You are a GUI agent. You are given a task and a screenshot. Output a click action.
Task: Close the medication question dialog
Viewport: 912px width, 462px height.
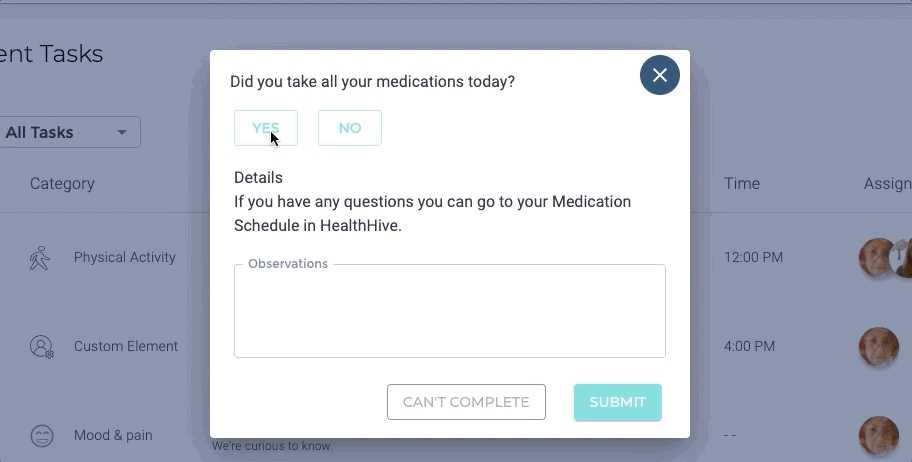click(x=660, y=75)
